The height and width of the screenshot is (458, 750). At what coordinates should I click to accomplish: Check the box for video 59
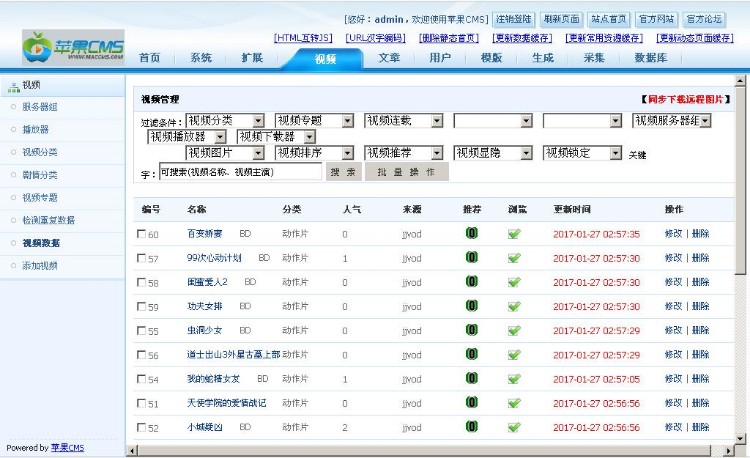(x=141, y=306)
